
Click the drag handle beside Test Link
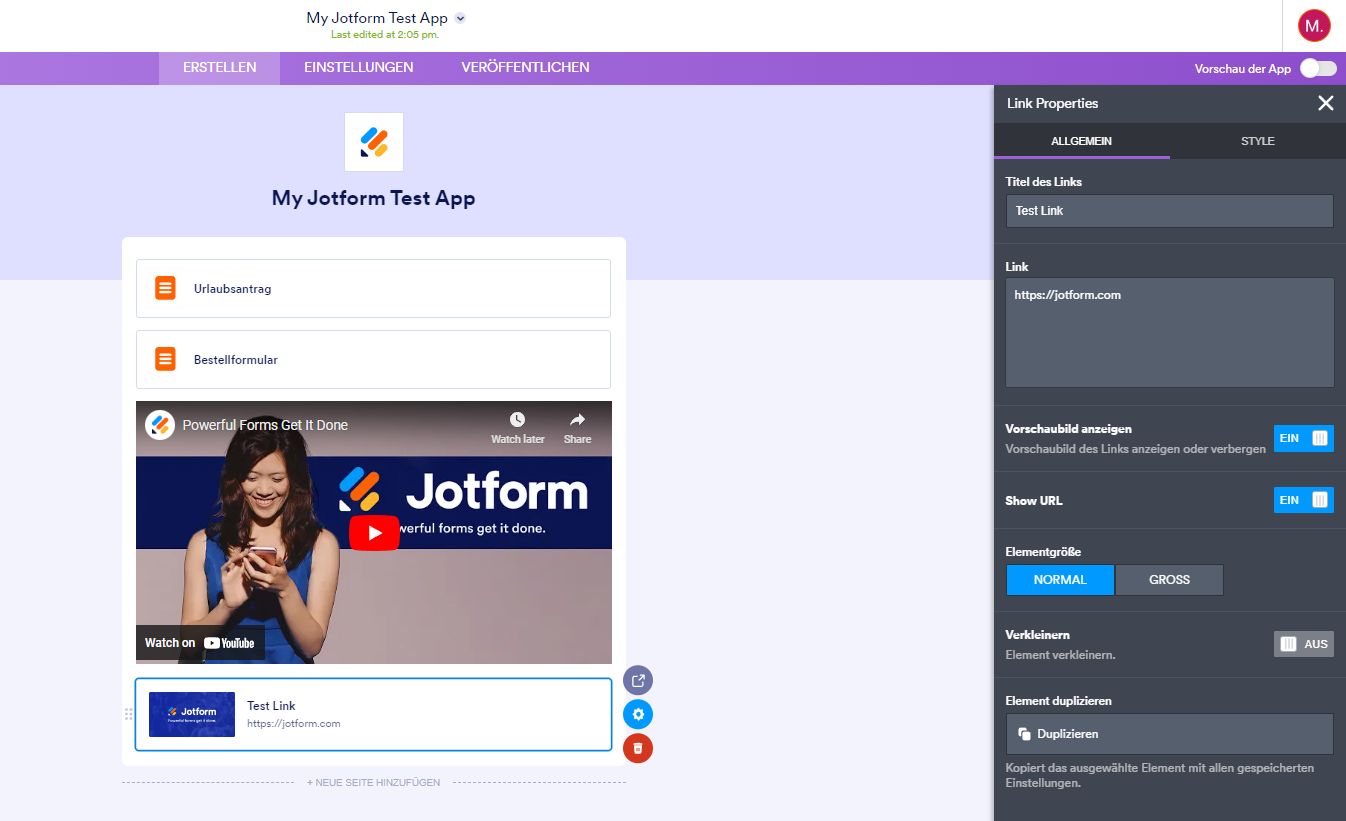point(128,714)
